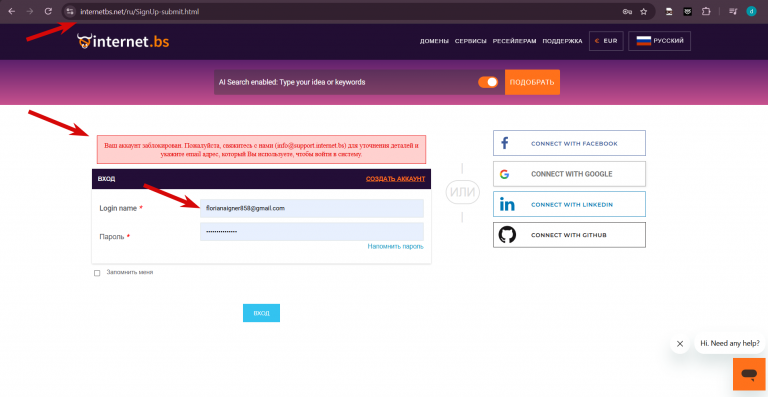Click the 'Login name' label
The height and width of the screenshot is (397, 768).
(x=118, y=208)
